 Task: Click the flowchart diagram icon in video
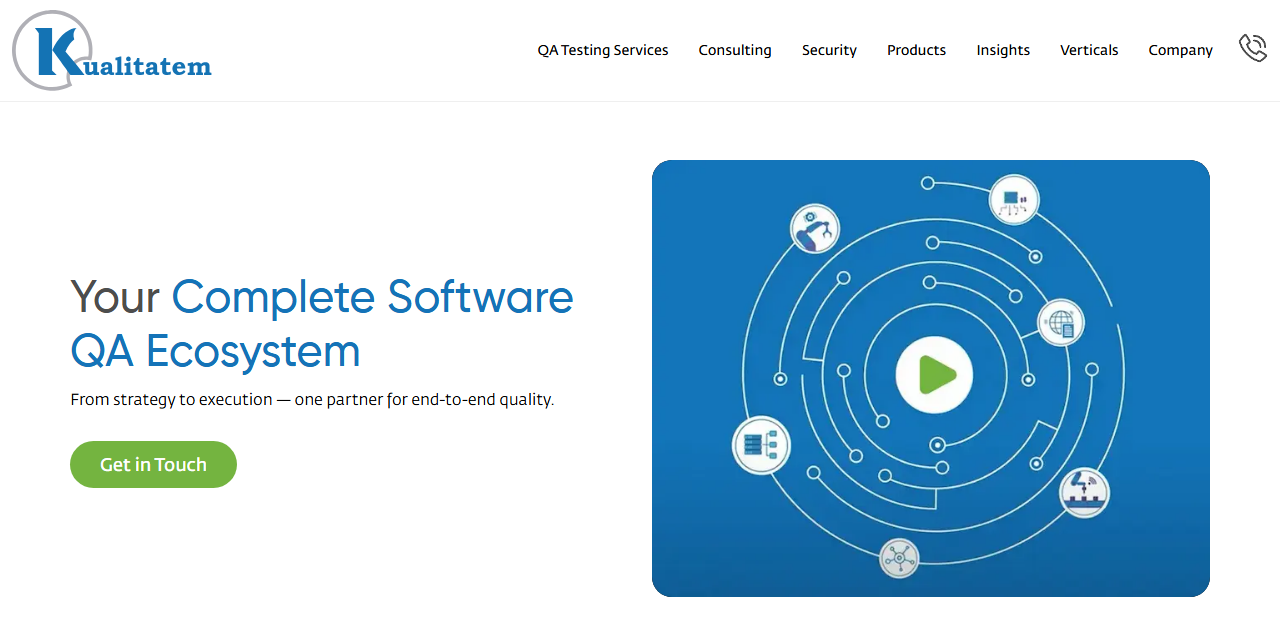point(1014,200)
